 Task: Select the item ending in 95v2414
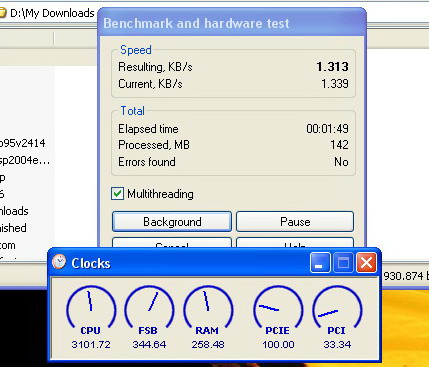tap(22, 143)
